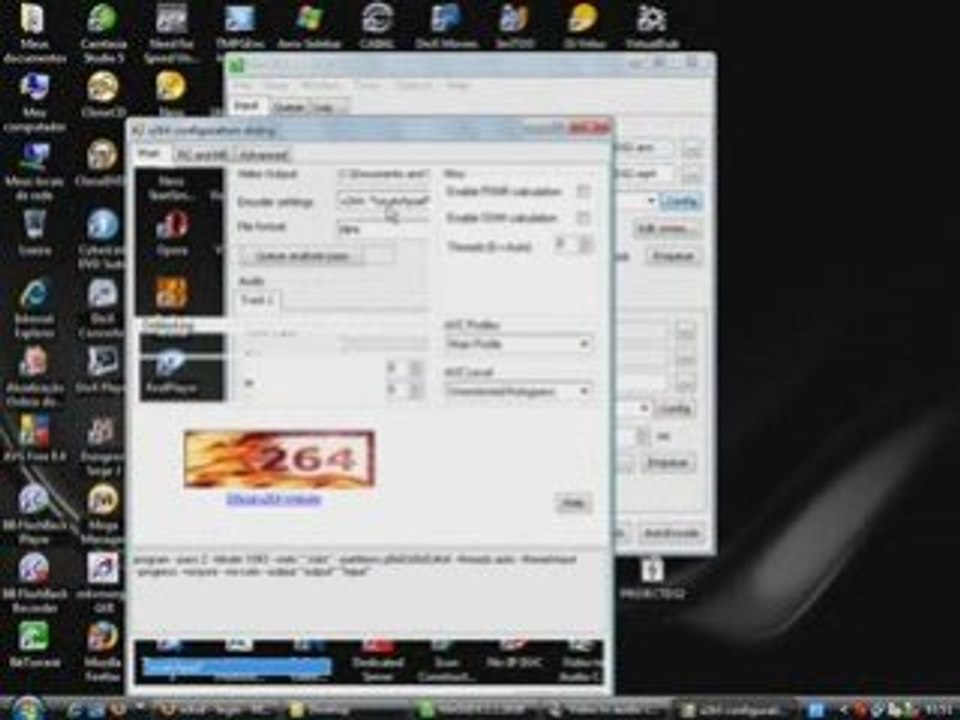This screenshot has width=960, height=720.
Task: Open the BB FlashBack Player icon
Action: [x=34, y=514]
